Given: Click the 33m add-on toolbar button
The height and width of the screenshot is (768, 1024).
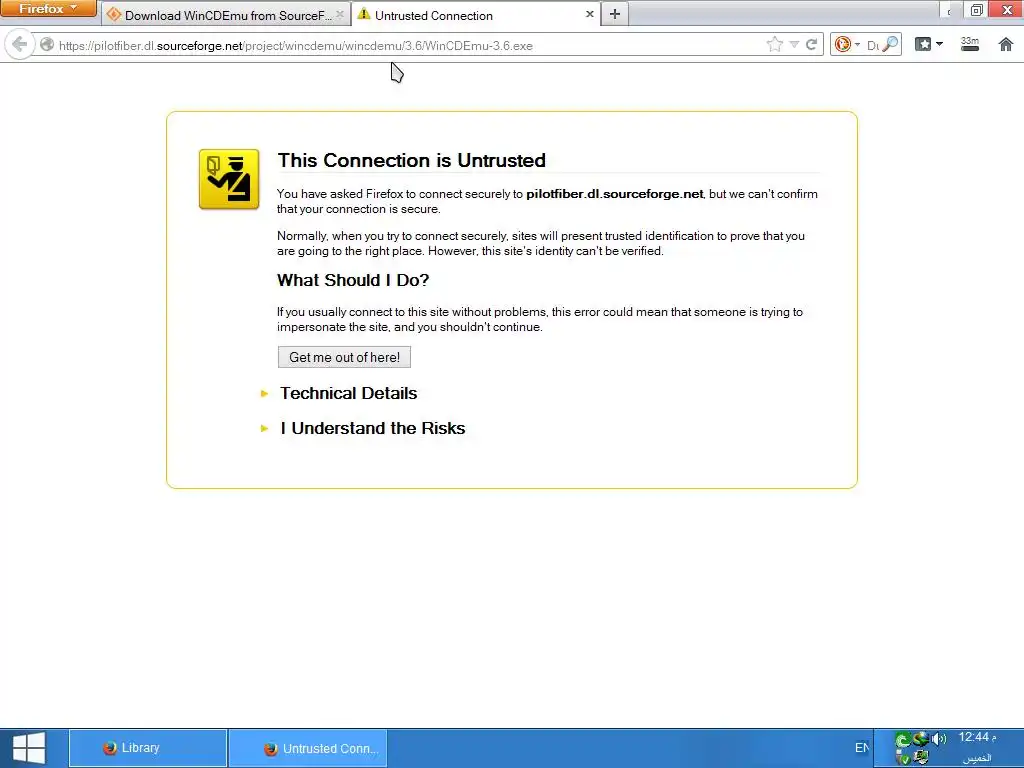Looking at the screenshot, I should coord(970,44).
